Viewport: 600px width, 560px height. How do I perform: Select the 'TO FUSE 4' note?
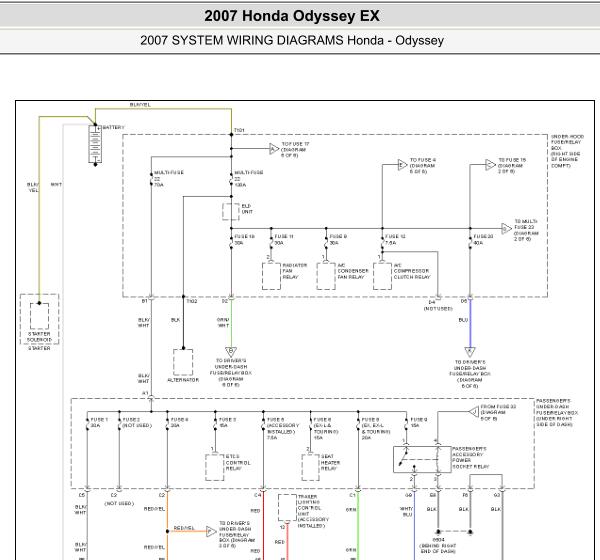tap(423, 166)
